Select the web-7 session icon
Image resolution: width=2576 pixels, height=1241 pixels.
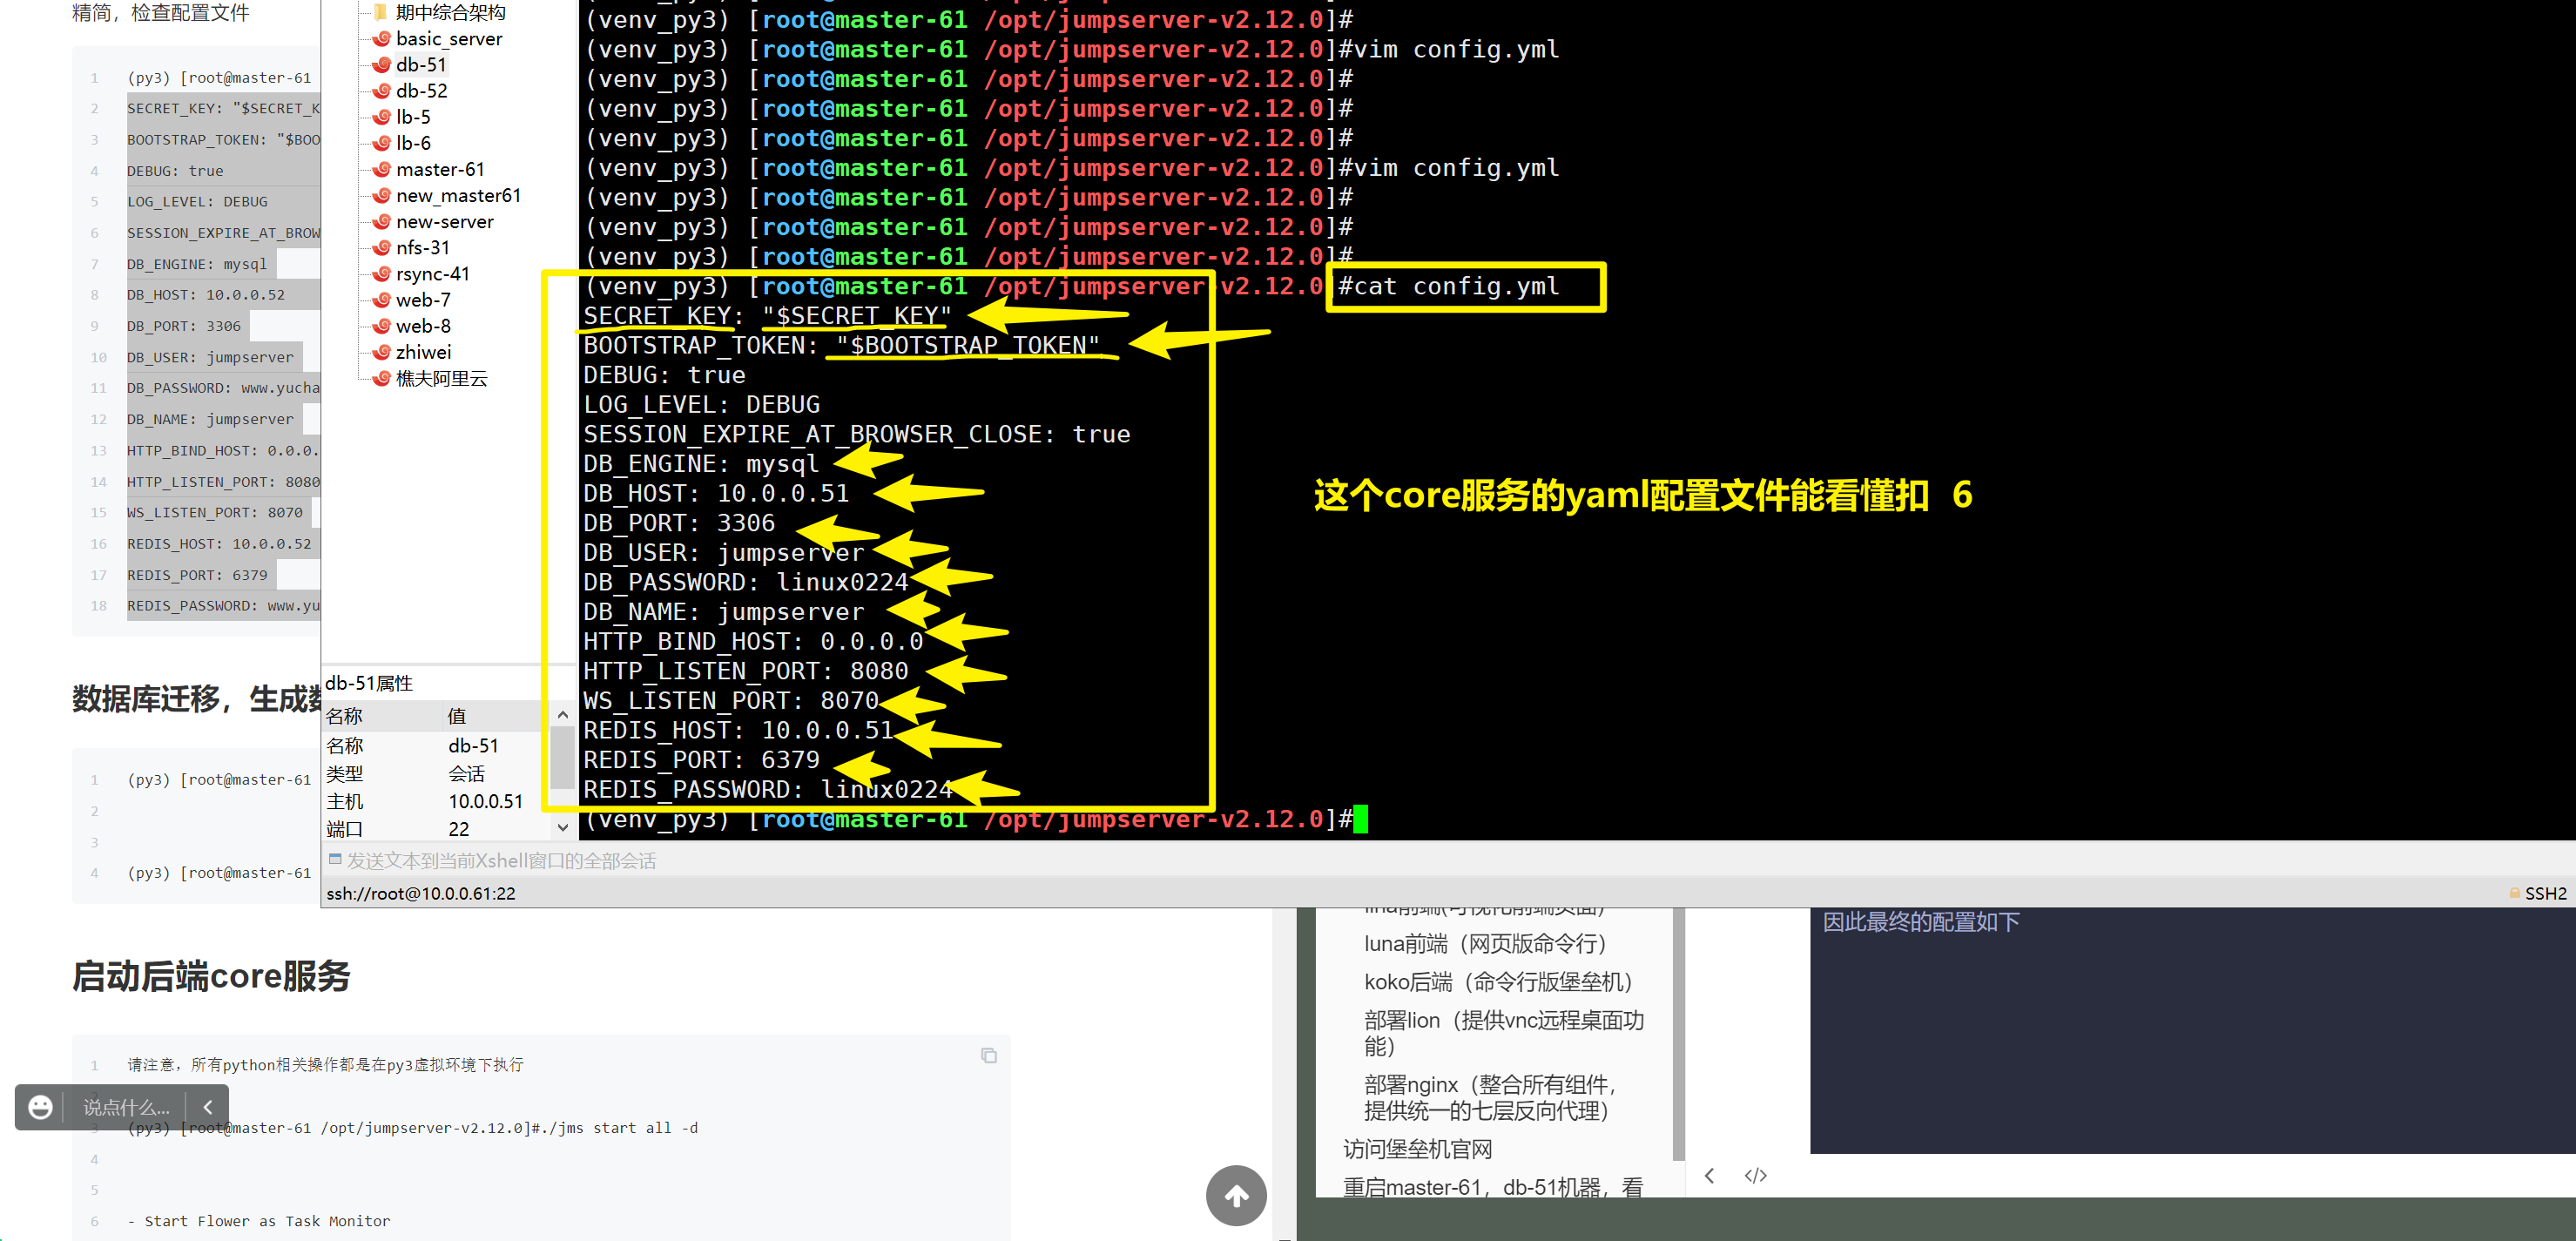381,300
